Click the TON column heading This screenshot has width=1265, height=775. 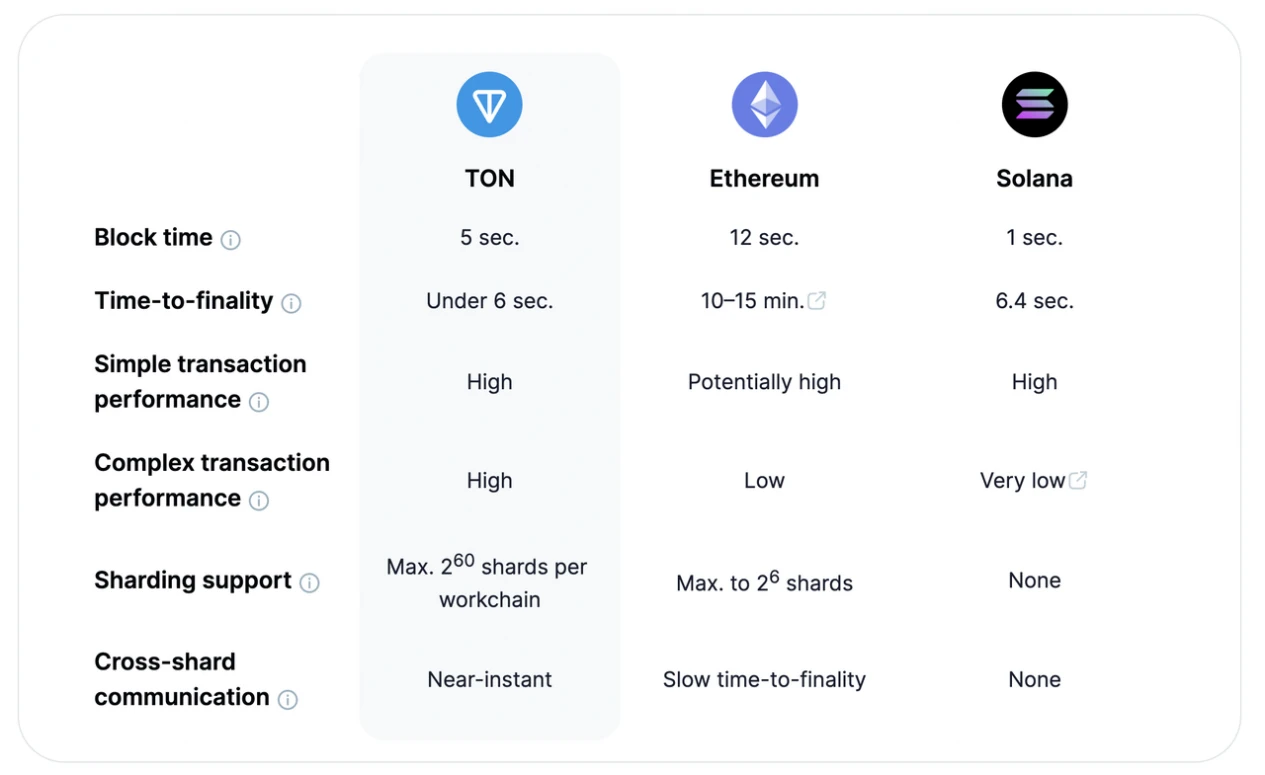pyautogui.click(x=489, y=179)
